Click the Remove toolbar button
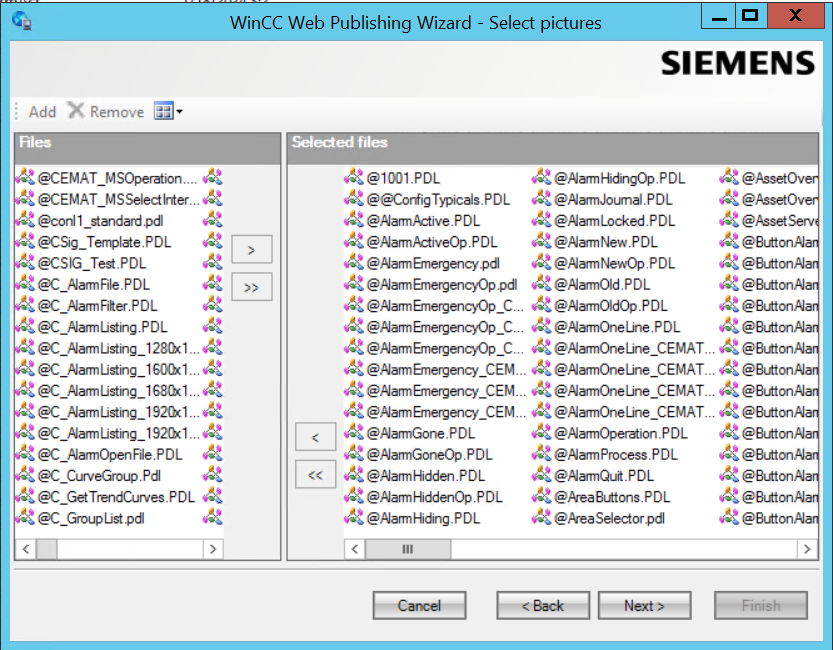The width and height of the screenshot is (833, 650). pos(106,112)
